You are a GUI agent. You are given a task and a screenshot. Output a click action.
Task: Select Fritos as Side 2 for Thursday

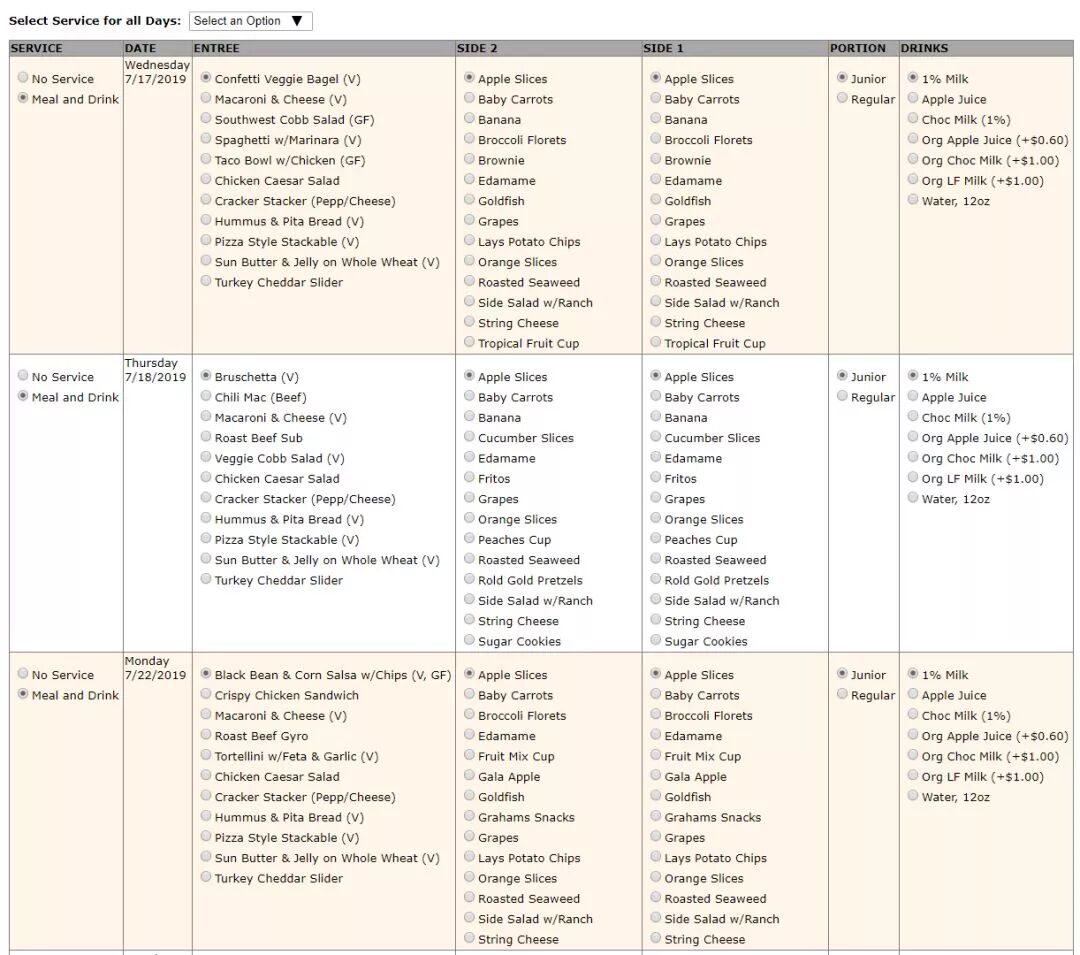(x=469, y=477)
